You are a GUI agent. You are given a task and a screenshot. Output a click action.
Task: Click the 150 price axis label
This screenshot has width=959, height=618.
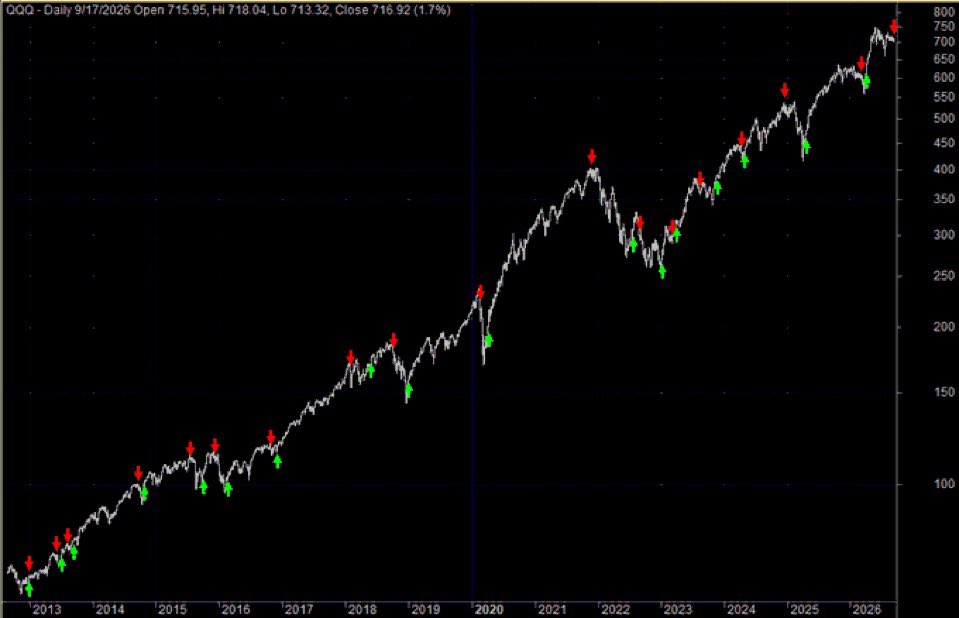click(944, 392)
